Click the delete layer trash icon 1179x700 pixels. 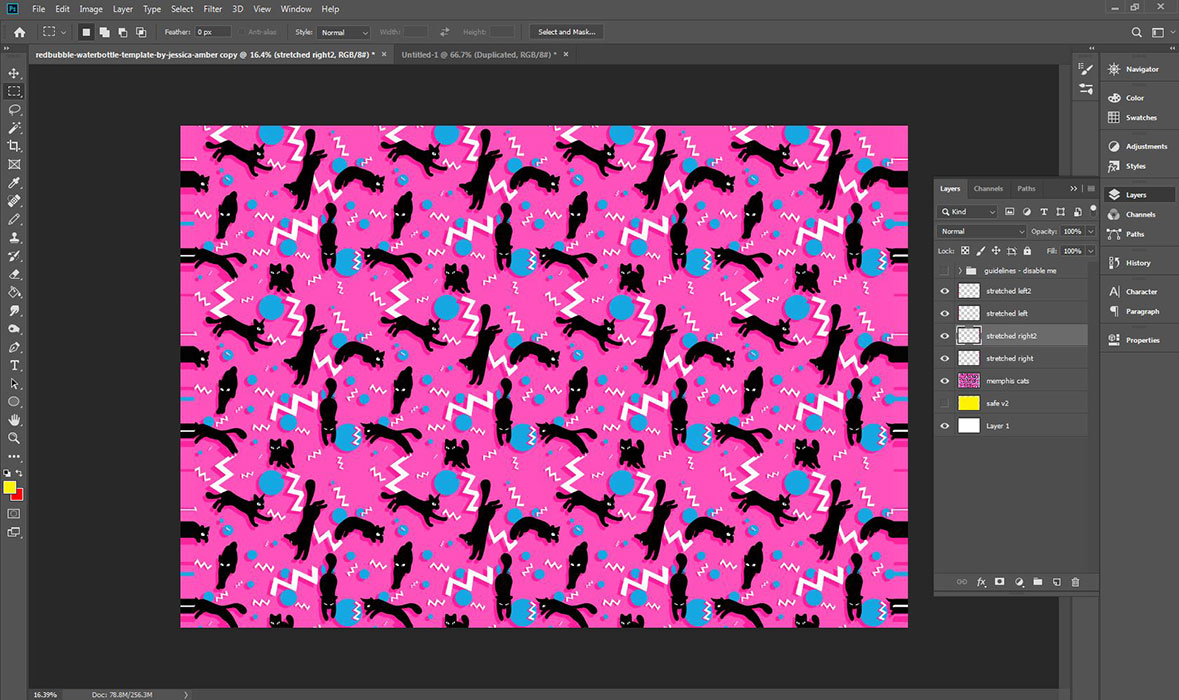[x=1075, y=582]
